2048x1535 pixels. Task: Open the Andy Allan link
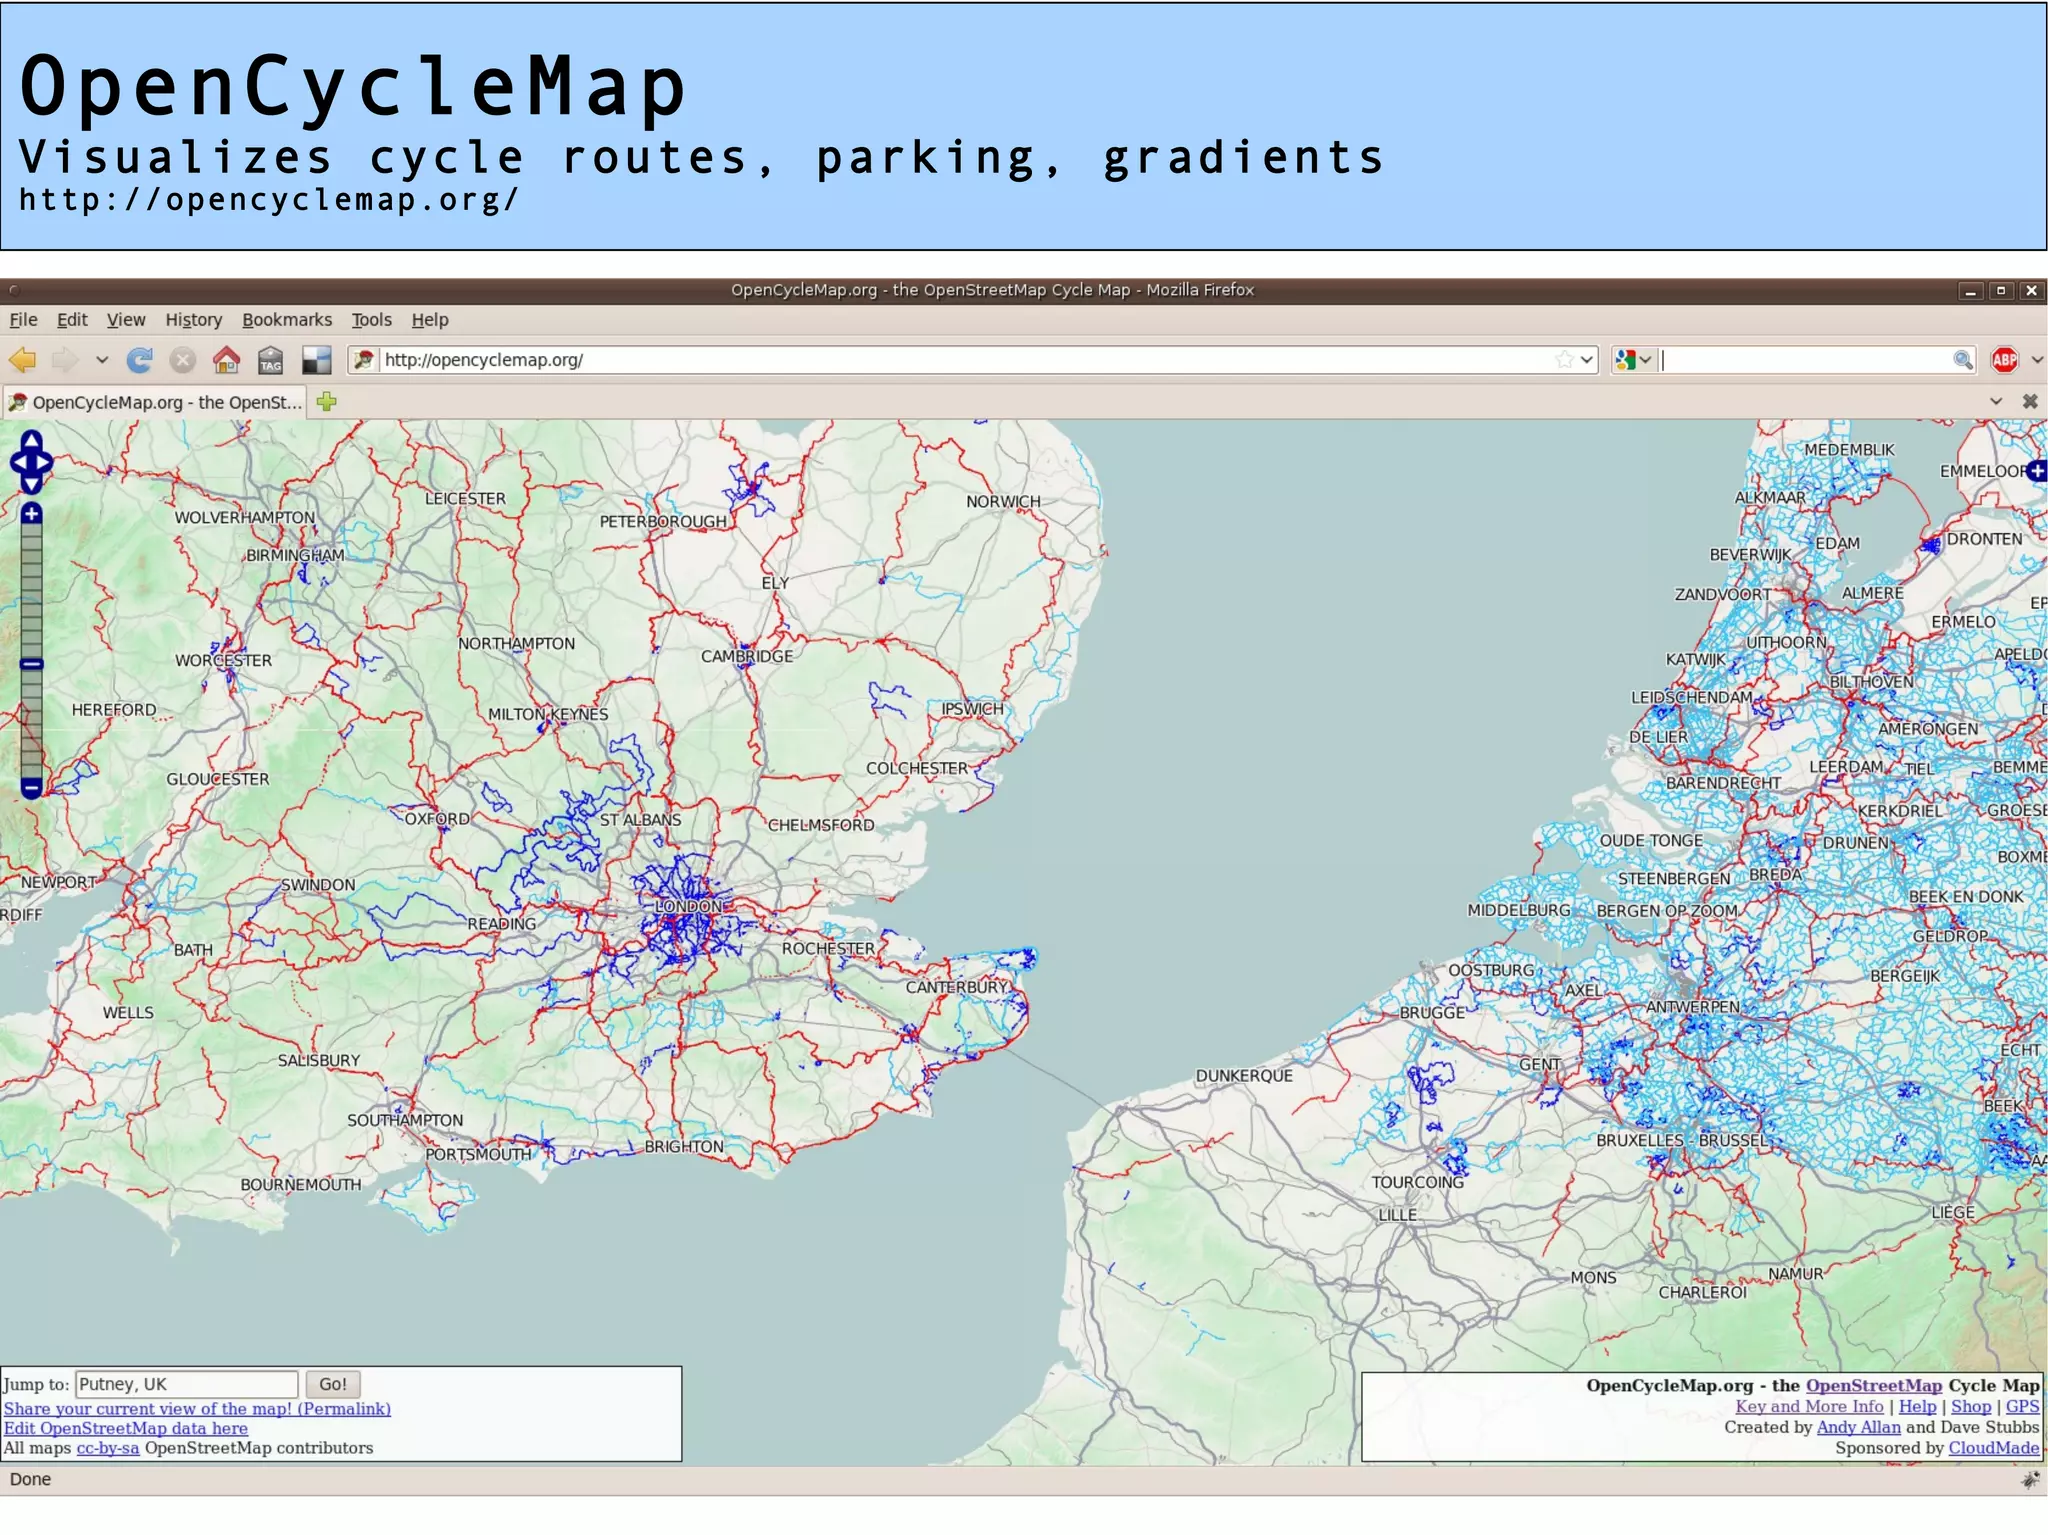pos(1858,1427)
